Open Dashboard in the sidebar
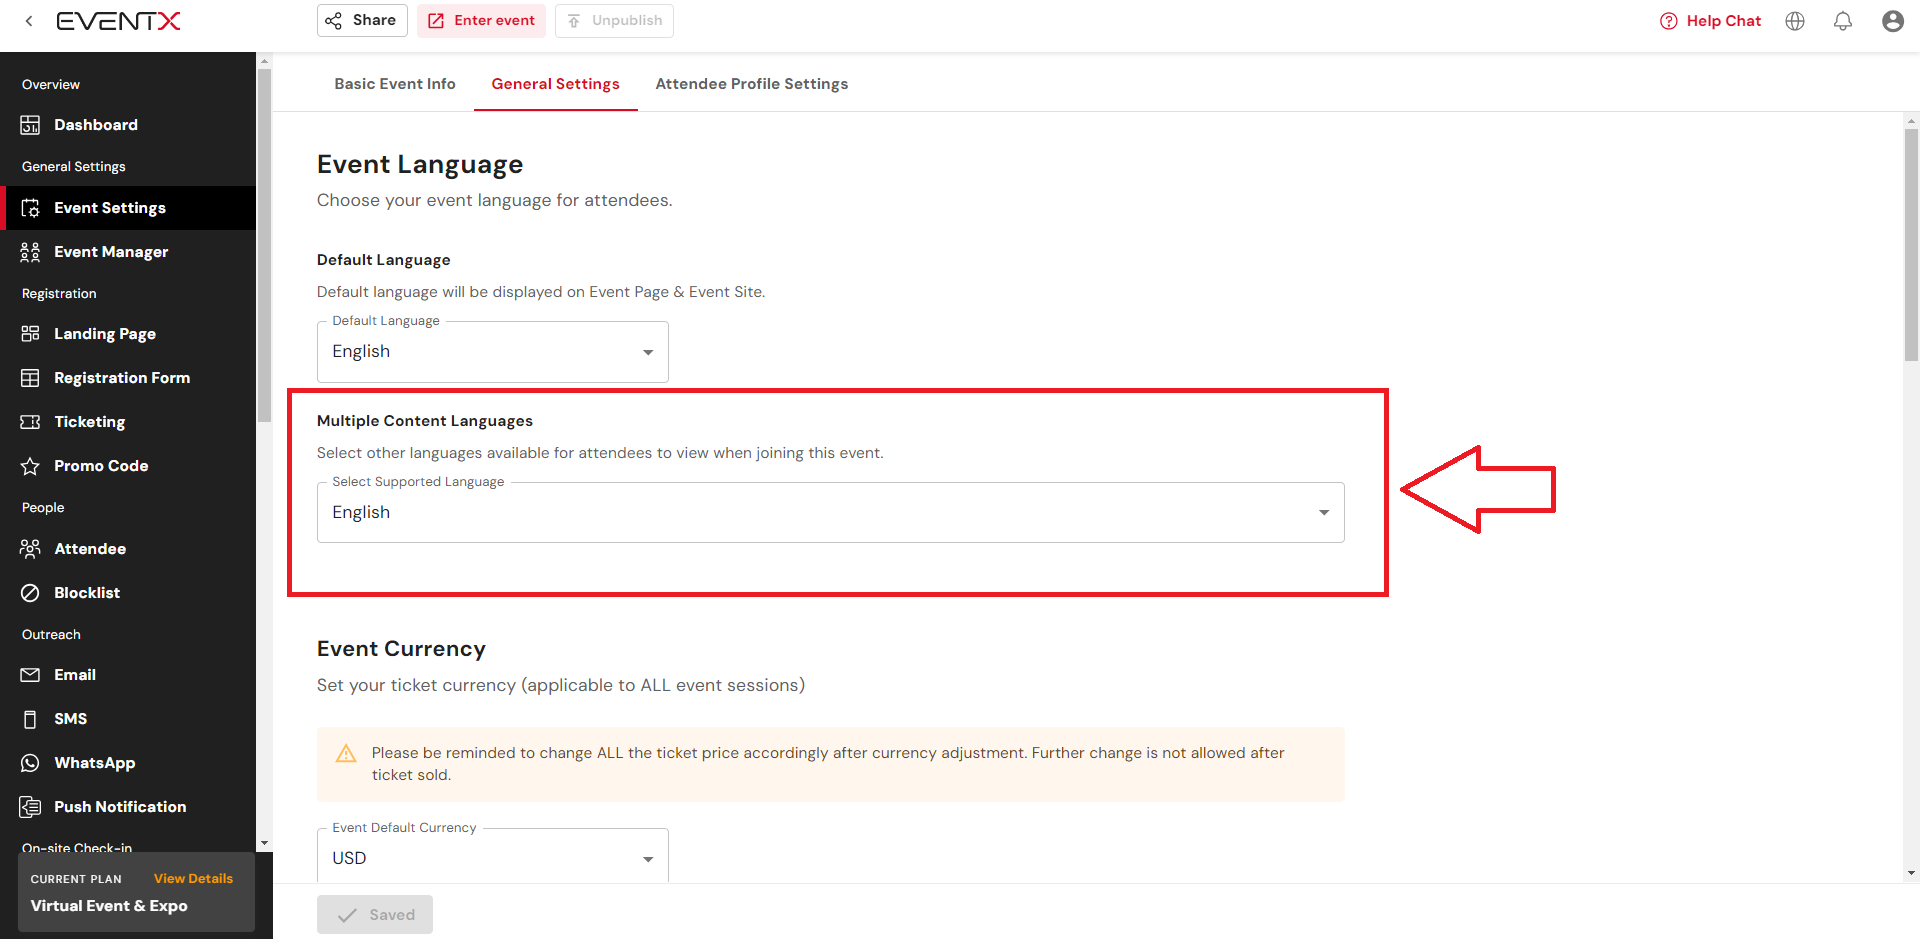1920x939 pixels. [x=128, y=125]
